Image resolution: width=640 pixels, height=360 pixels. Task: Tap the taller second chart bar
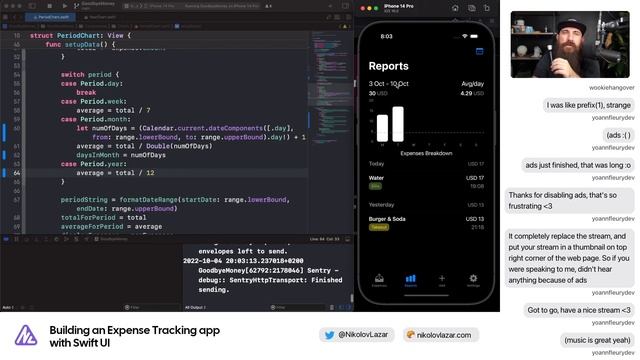click(x=398, y=124)
